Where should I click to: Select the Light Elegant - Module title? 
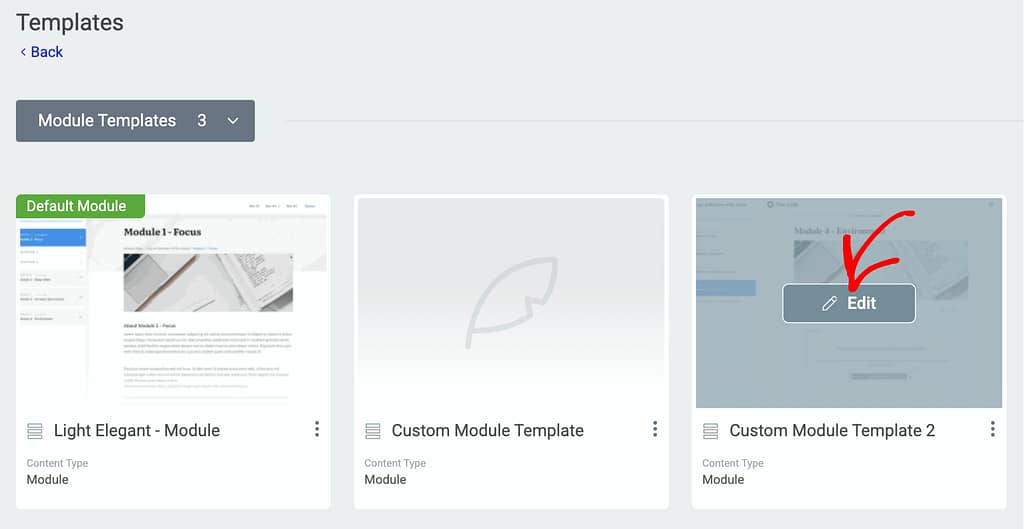coord(137,431)
